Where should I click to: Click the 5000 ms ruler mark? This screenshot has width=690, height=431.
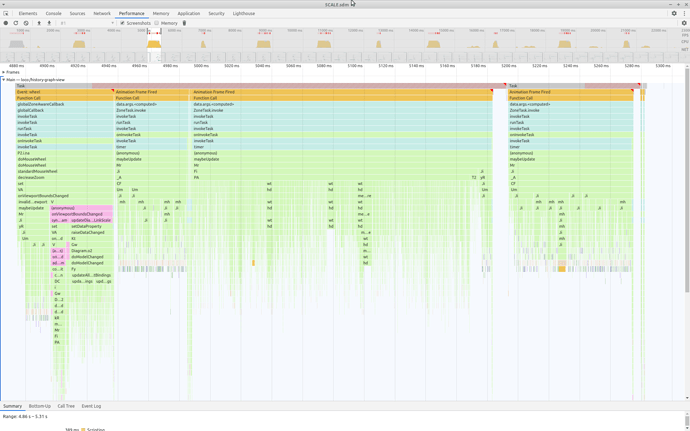(x=201, y=66)
